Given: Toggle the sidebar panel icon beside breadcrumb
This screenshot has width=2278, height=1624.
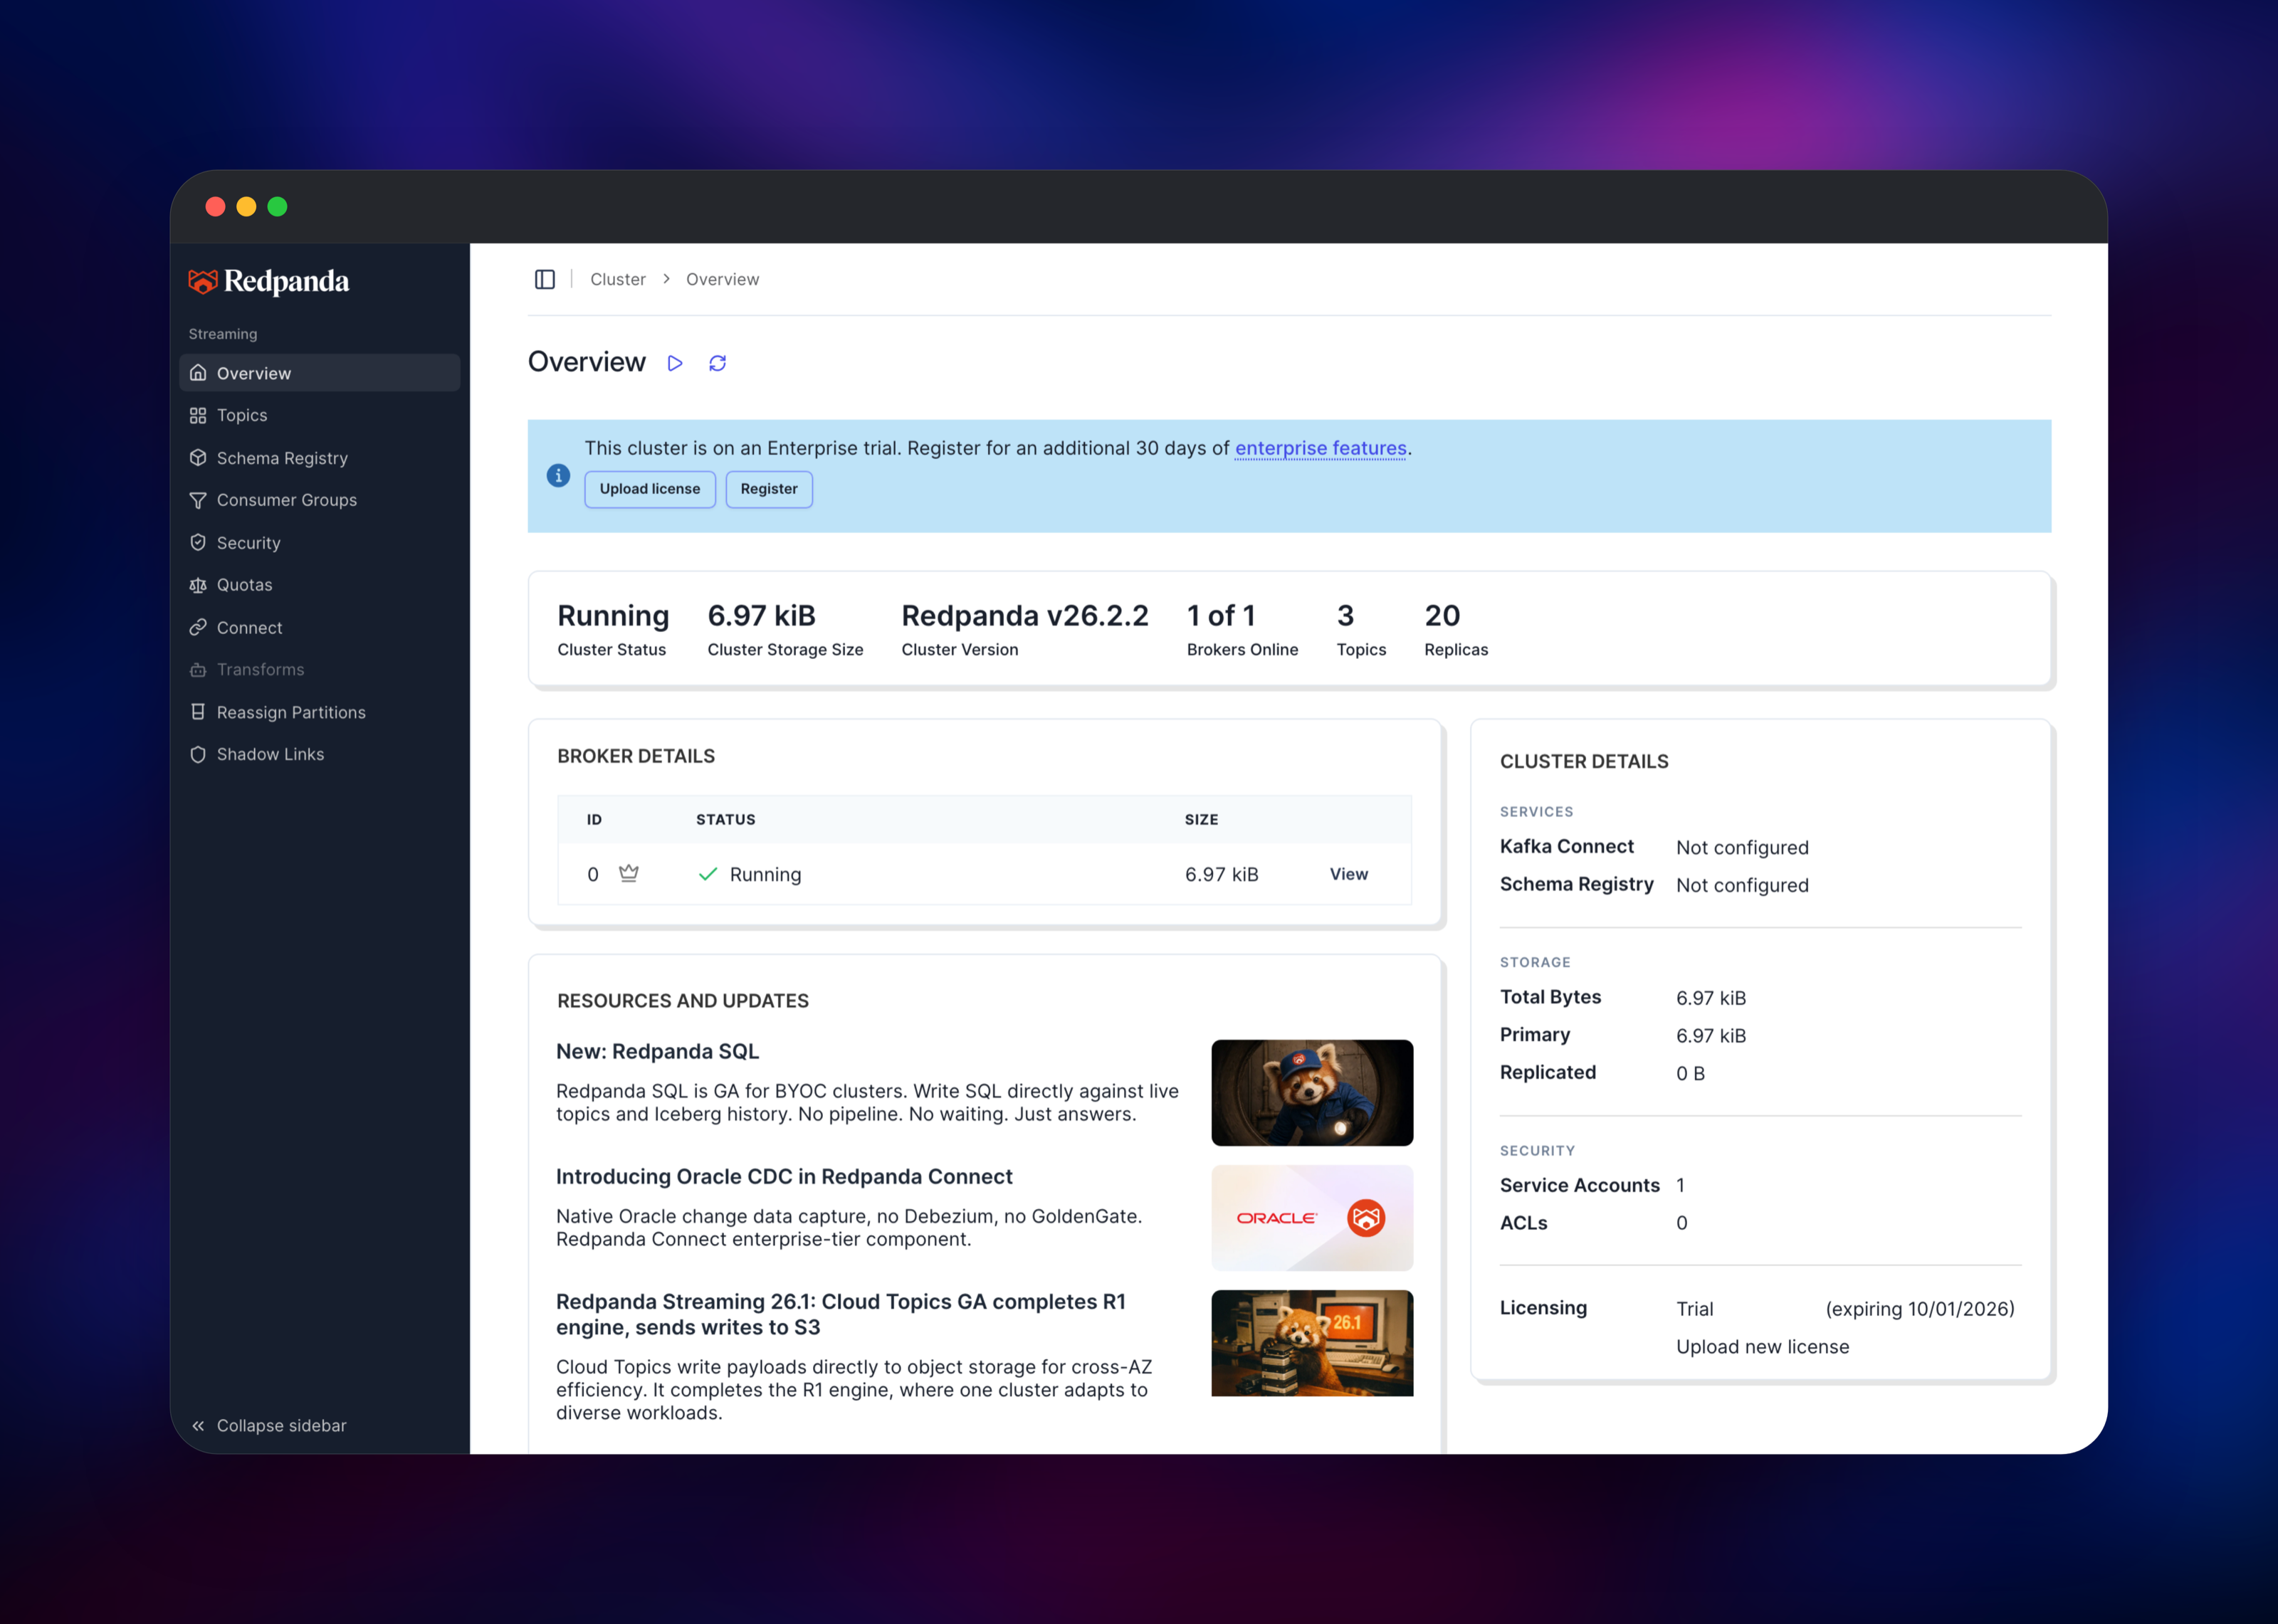Looking at the screenshot, I should click(545, 279).
